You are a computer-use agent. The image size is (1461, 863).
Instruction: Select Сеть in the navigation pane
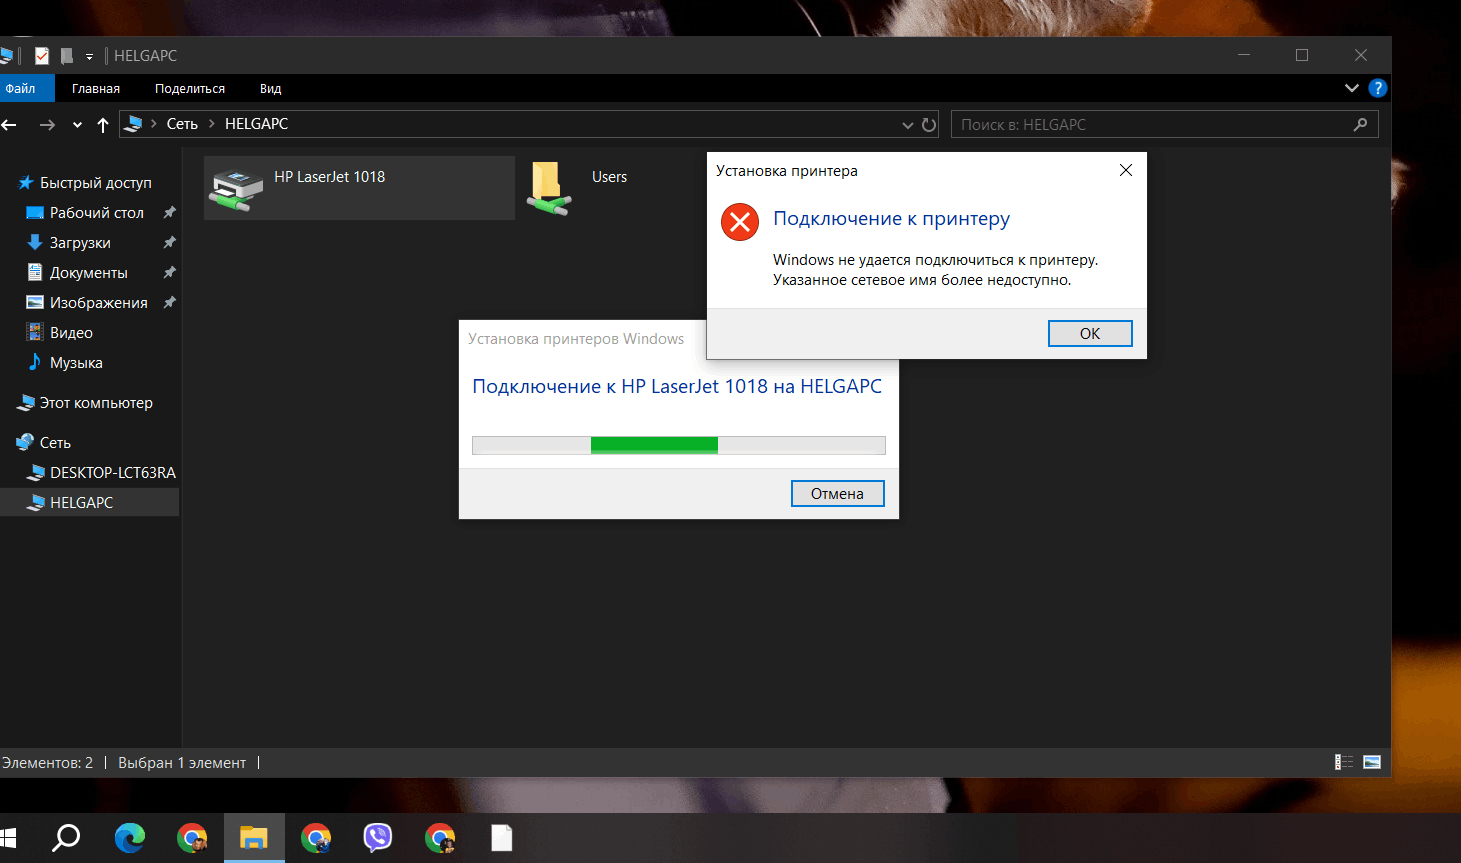coord(55,443)
